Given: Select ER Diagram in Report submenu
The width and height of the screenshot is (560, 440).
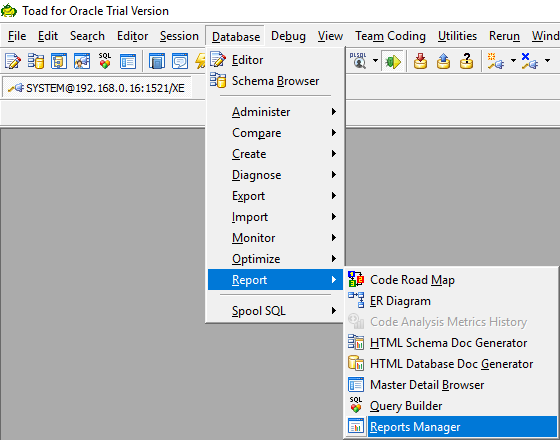Looking at the screenshot, I should pyautogui.click(x=451, y=301).
